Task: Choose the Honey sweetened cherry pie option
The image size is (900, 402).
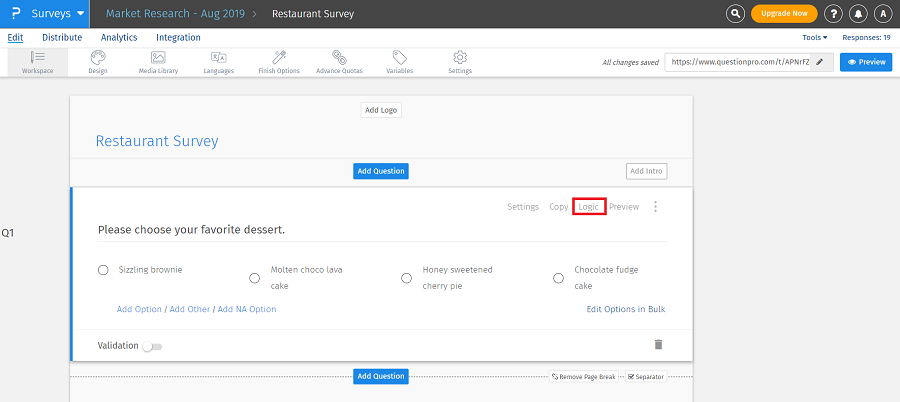Action: (x=406, y=278)
